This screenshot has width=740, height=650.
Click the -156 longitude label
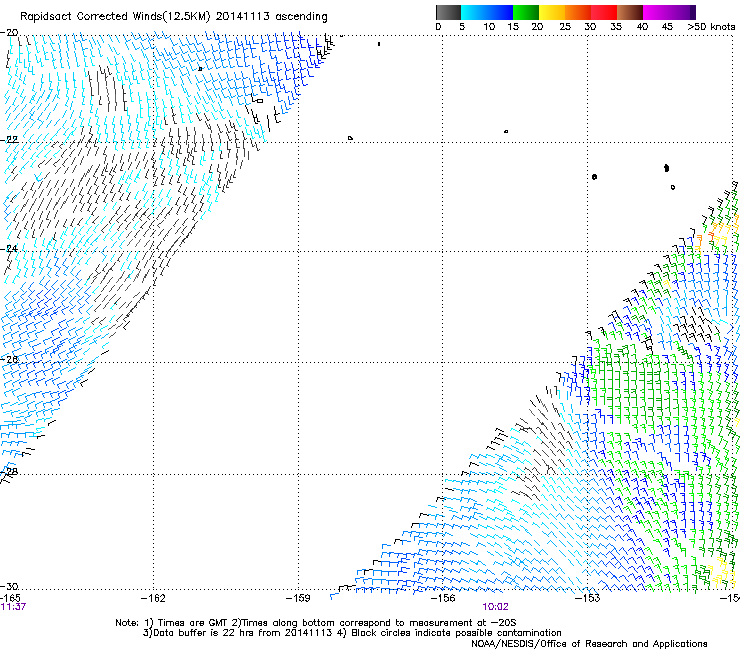pyautogui.click(x=443, y=598)
